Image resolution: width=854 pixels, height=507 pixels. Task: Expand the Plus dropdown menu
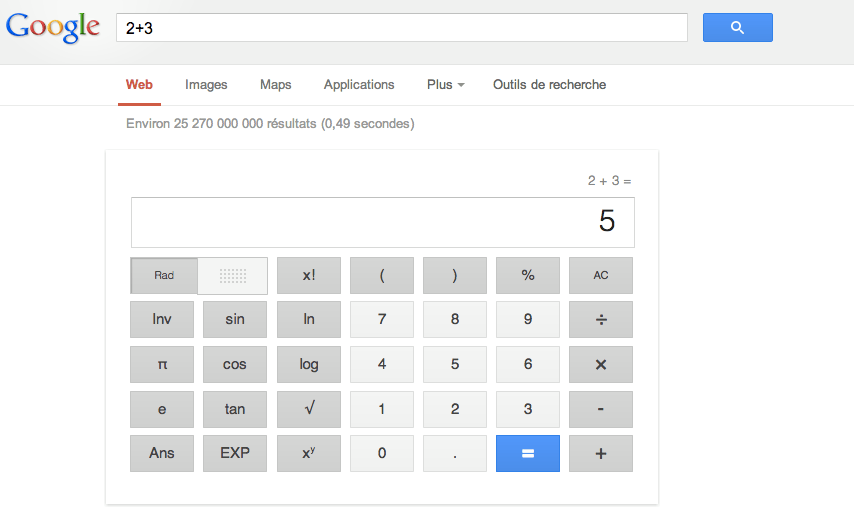(445, 85)
